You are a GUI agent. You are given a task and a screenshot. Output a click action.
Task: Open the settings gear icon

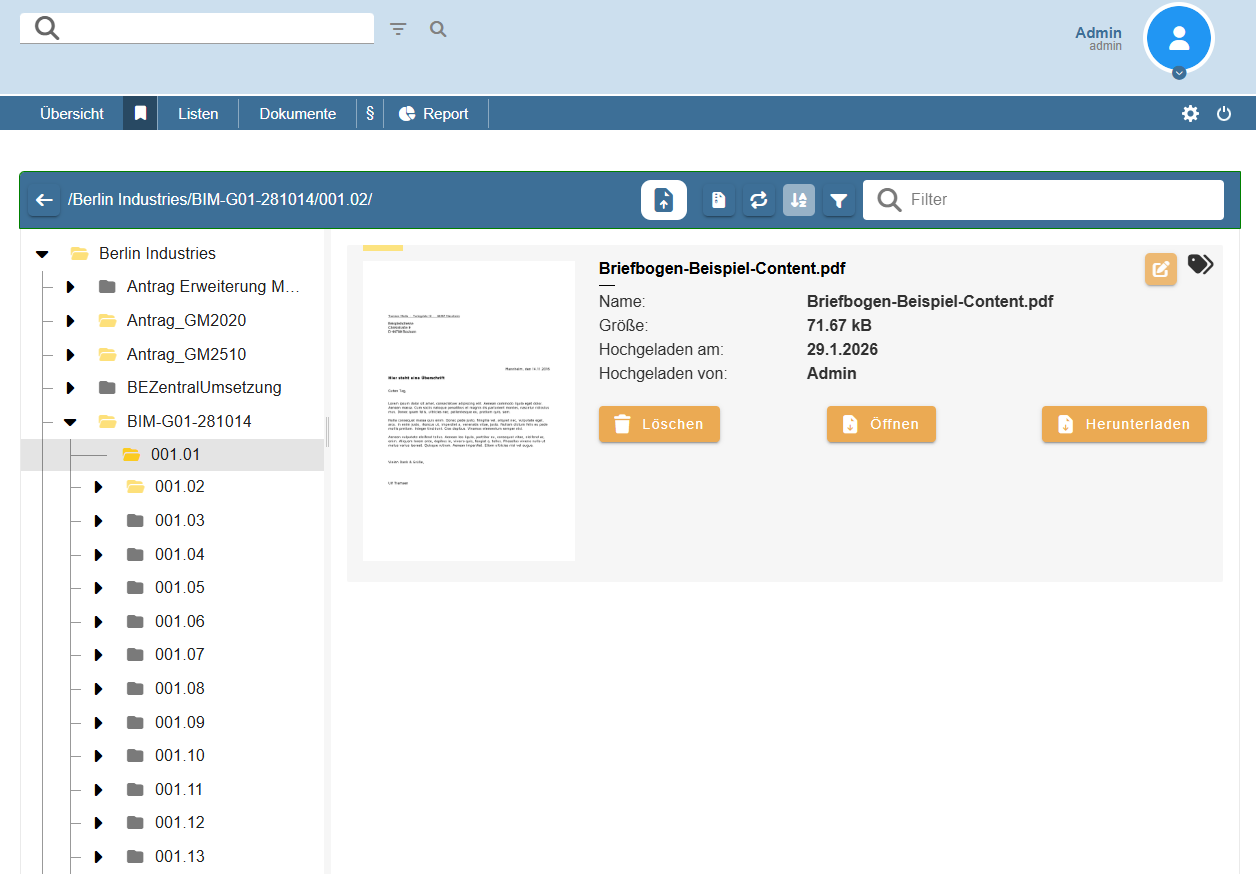click(x=1190, y=114)
